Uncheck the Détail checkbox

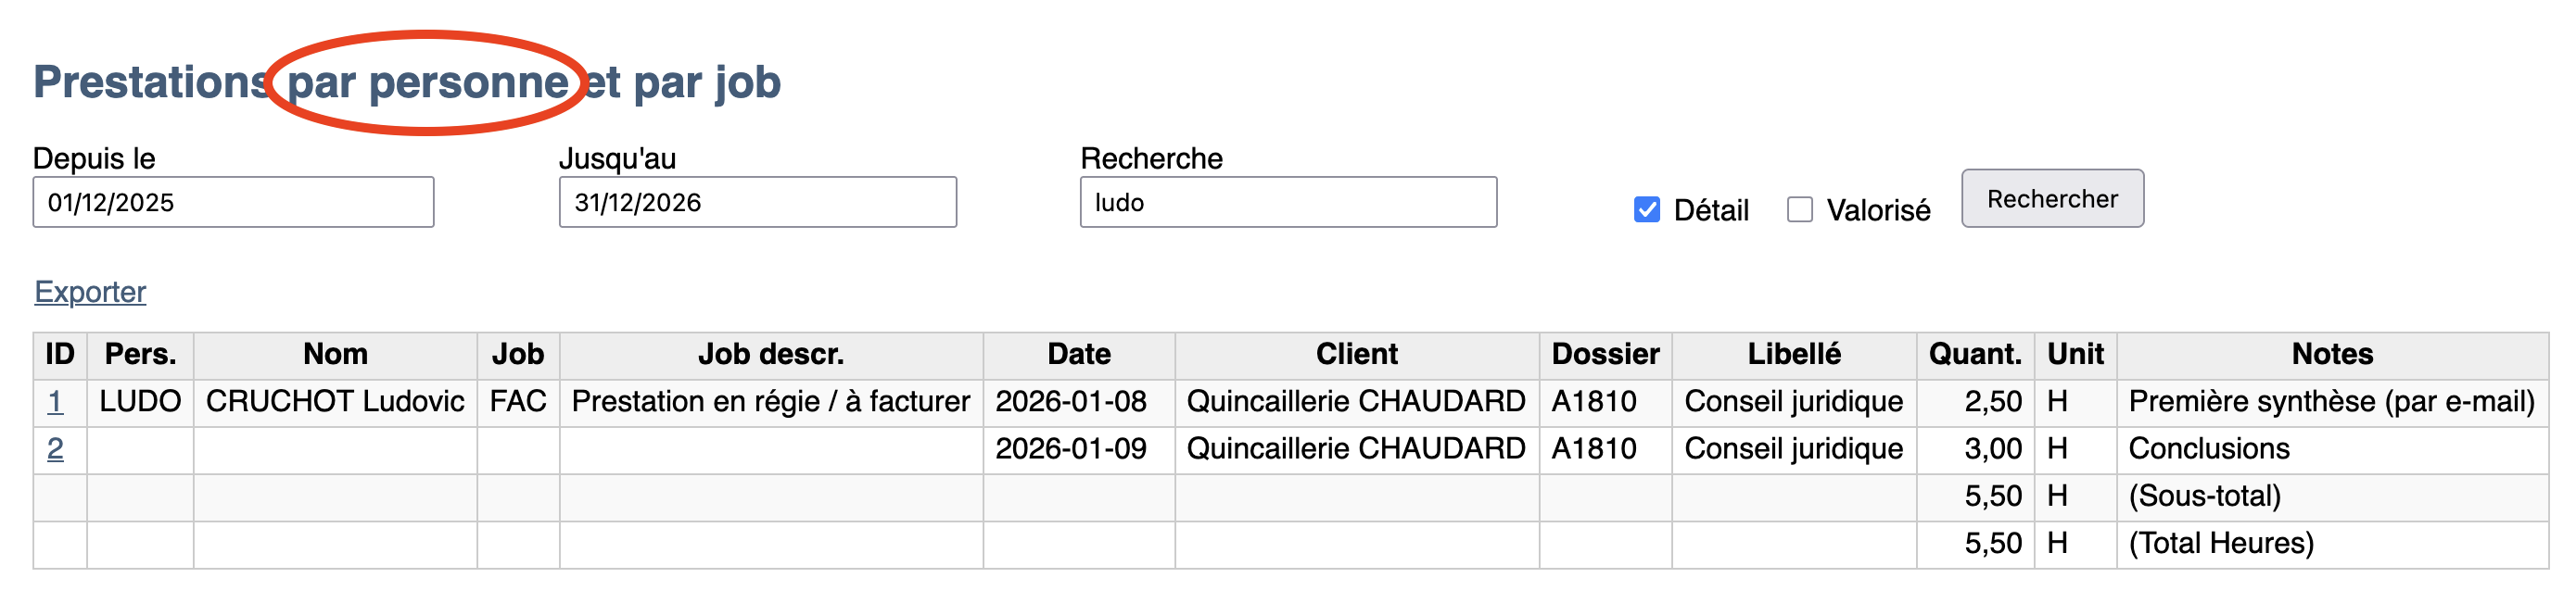1646,209
